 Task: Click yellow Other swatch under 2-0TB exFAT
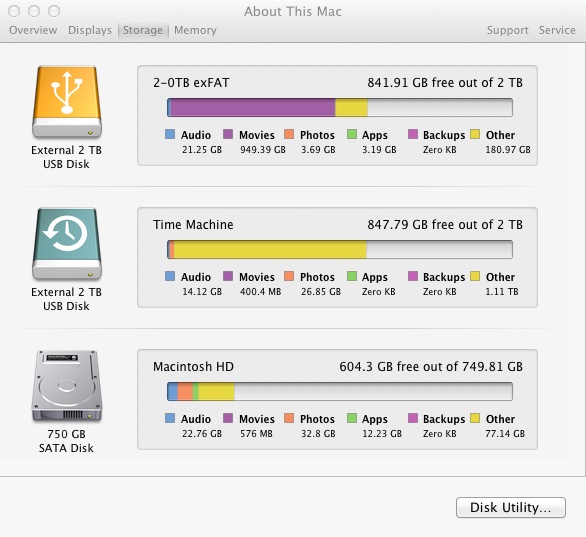click(475, 134)
